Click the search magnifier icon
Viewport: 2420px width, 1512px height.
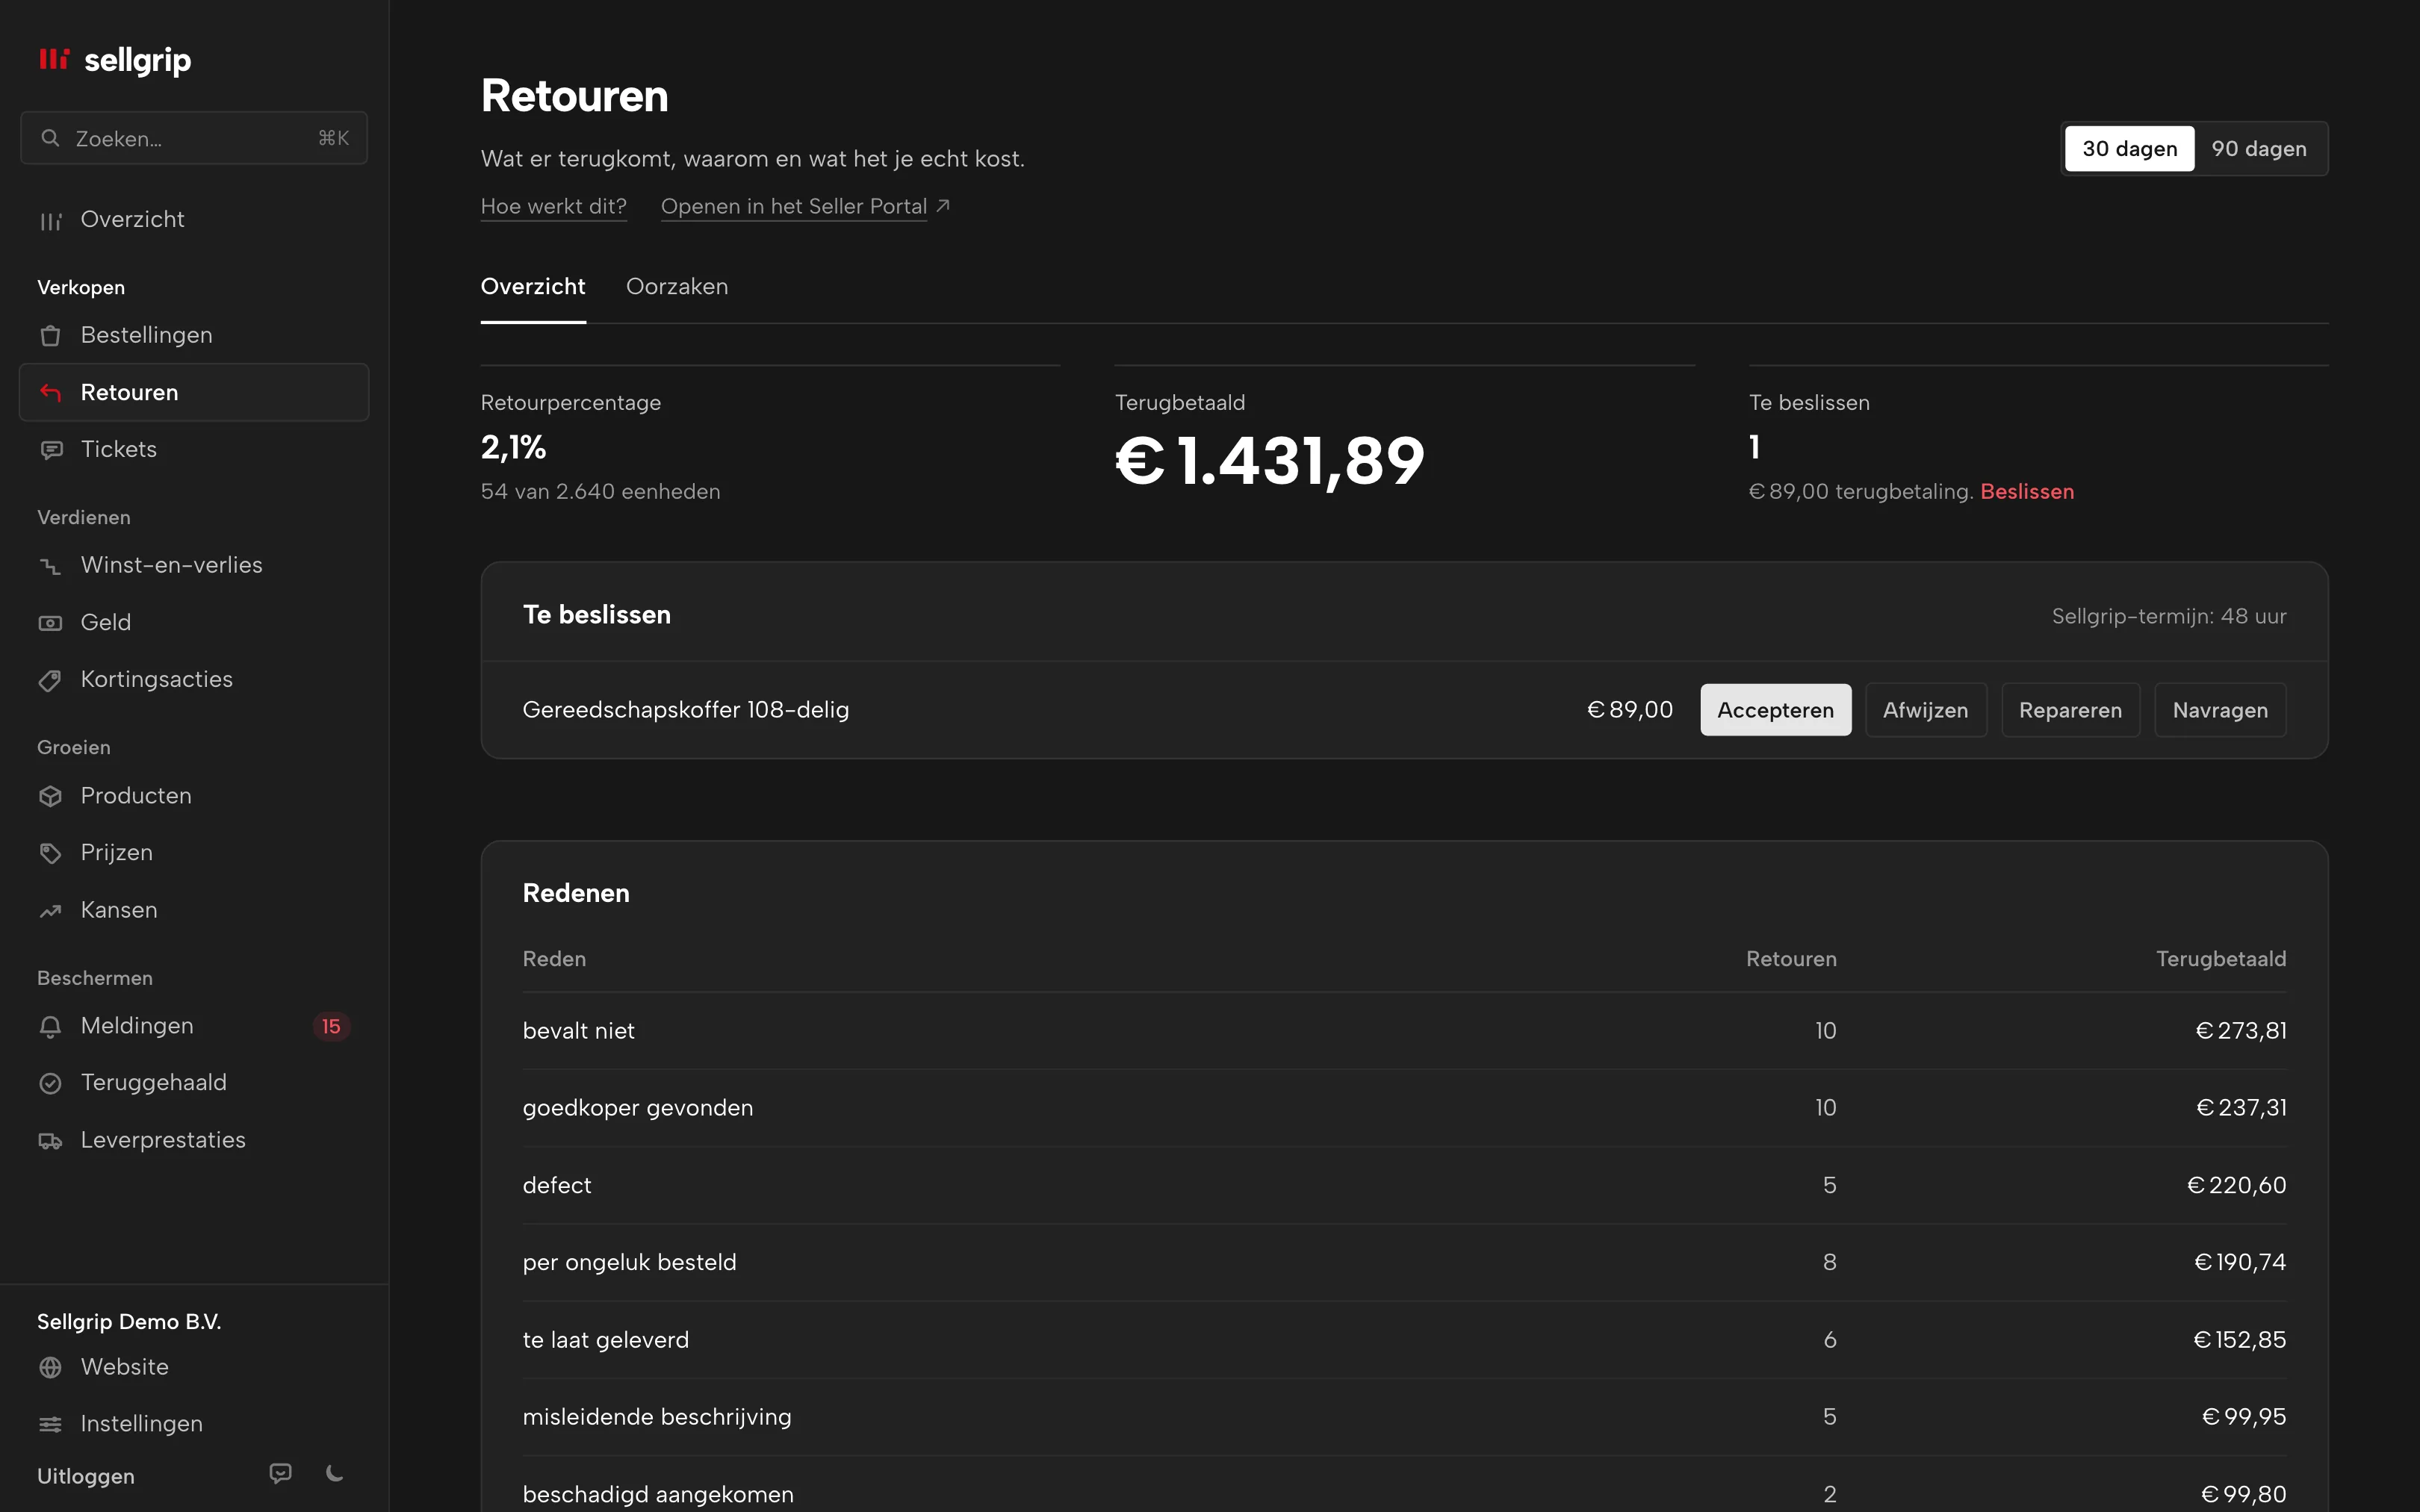click(x=50, y=138)
